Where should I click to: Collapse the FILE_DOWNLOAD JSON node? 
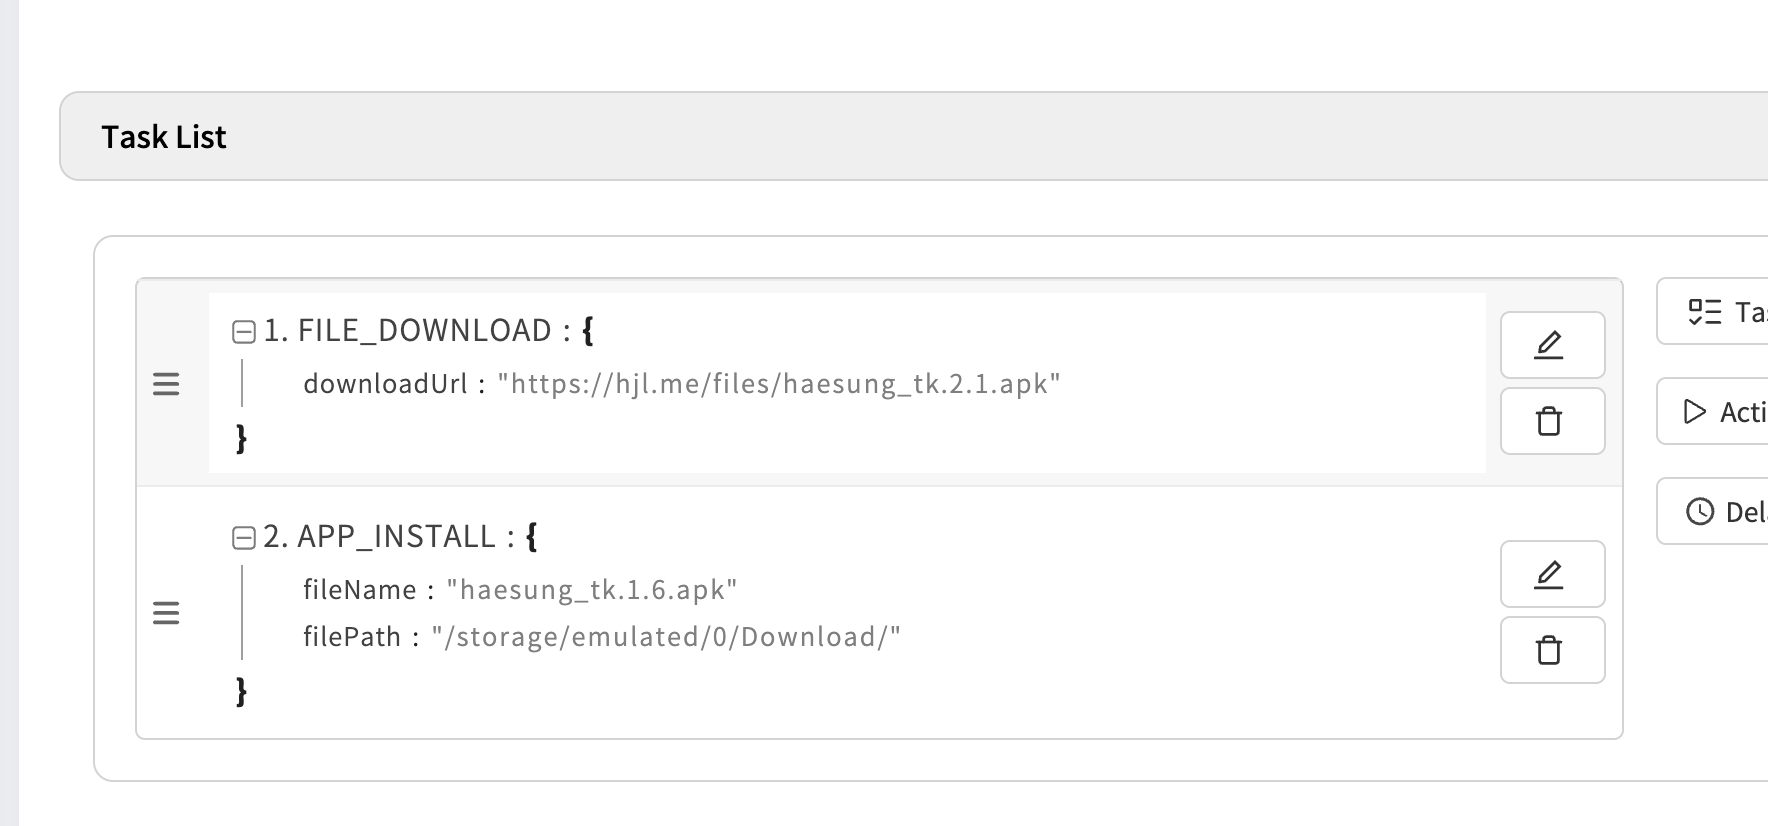[x=243, y=332]
